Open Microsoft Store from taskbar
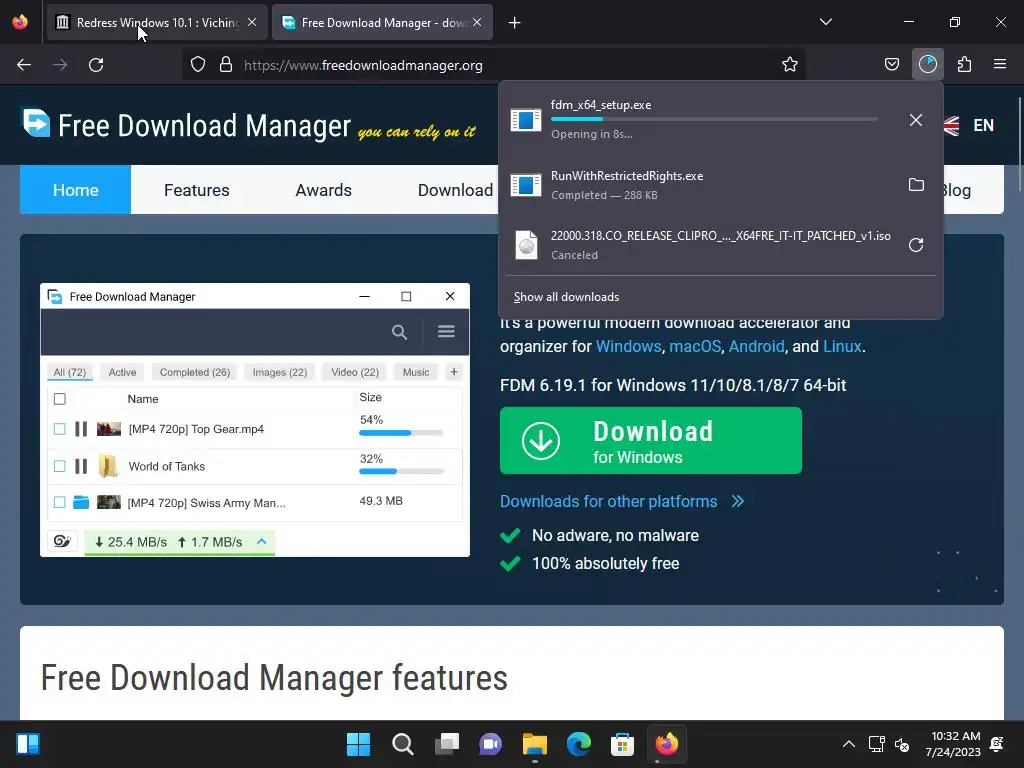 coord(622,744)
